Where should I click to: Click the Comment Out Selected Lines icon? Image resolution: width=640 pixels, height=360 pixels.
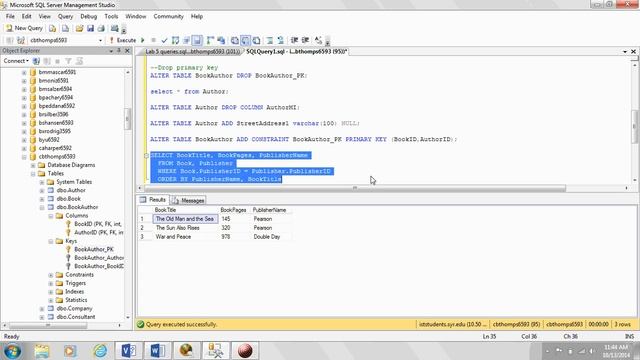click(270, 40)
